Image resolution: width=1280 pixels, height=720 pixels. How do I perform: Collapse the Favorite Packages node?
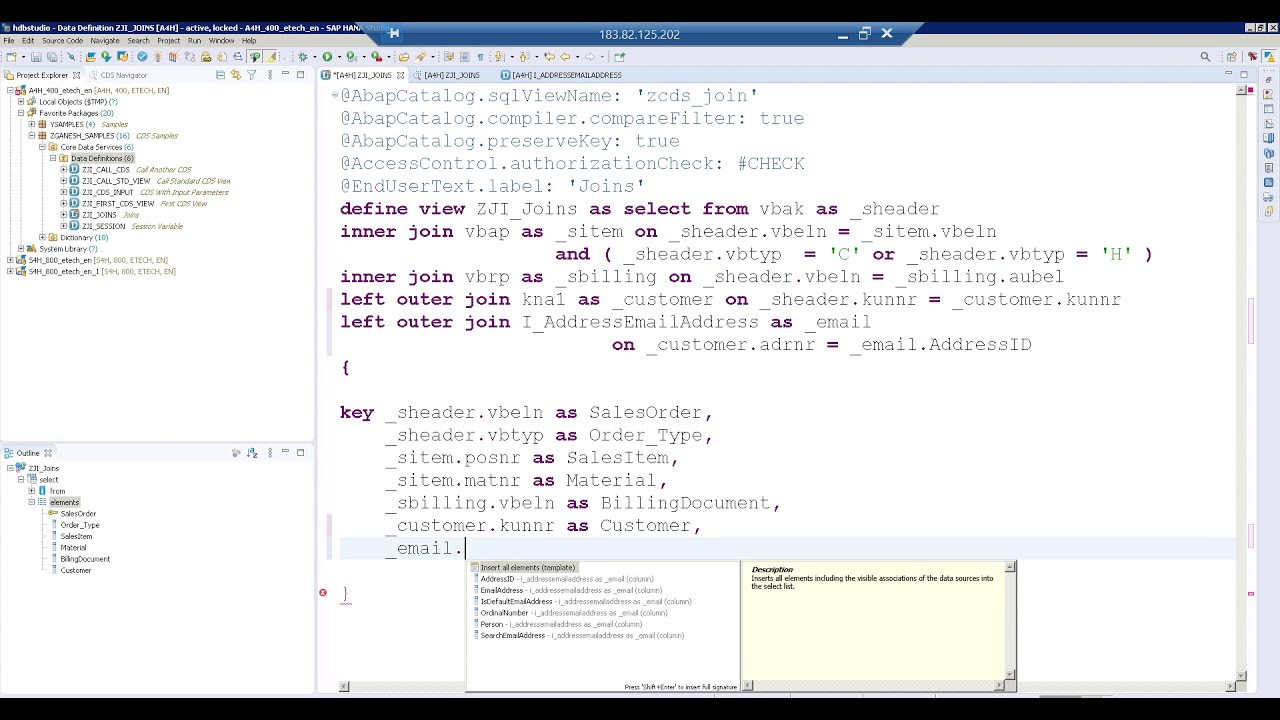pos(20,113)
